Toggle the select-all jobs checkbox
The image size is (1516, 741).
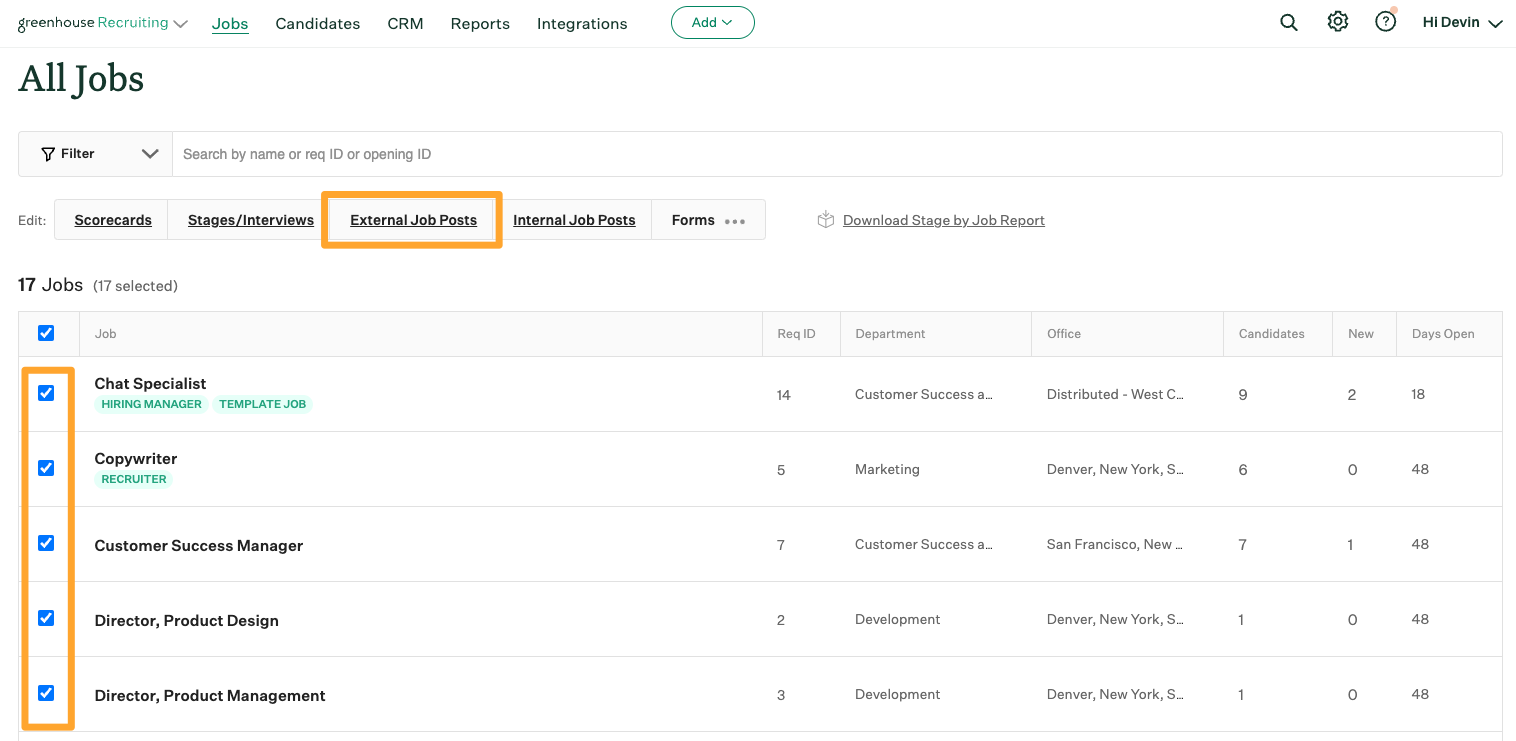[46, 332]
